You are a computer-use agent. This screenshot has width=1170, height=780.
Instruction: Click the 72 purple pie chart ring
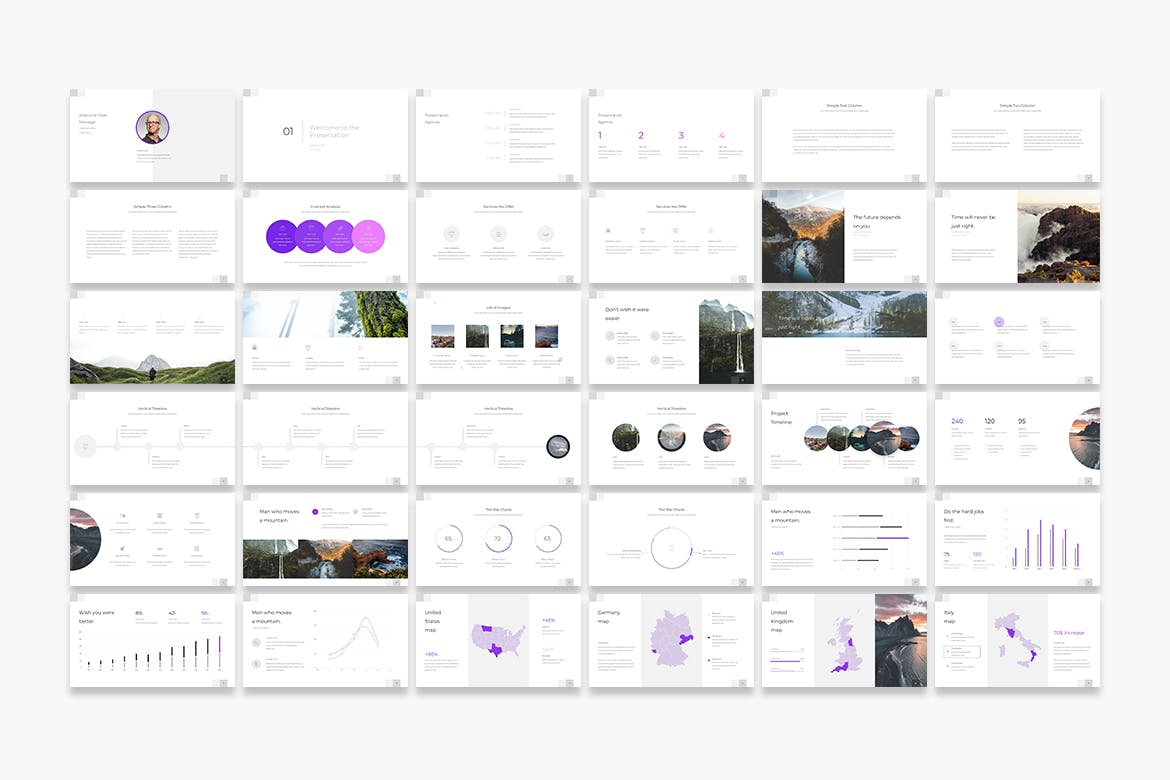tap(498, 540)
